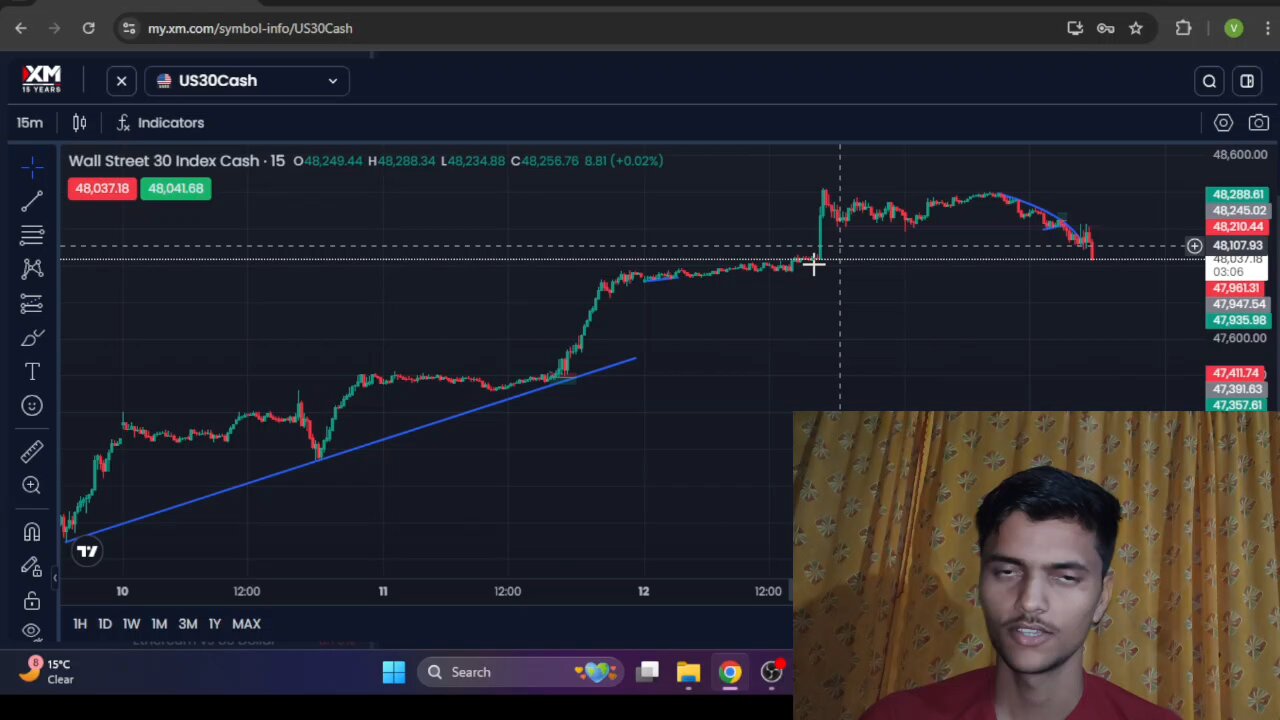Viewport: 1280px width, 720px height.
Task: Open Google Chrome from taskbar
Action: (x=730, y=672)
